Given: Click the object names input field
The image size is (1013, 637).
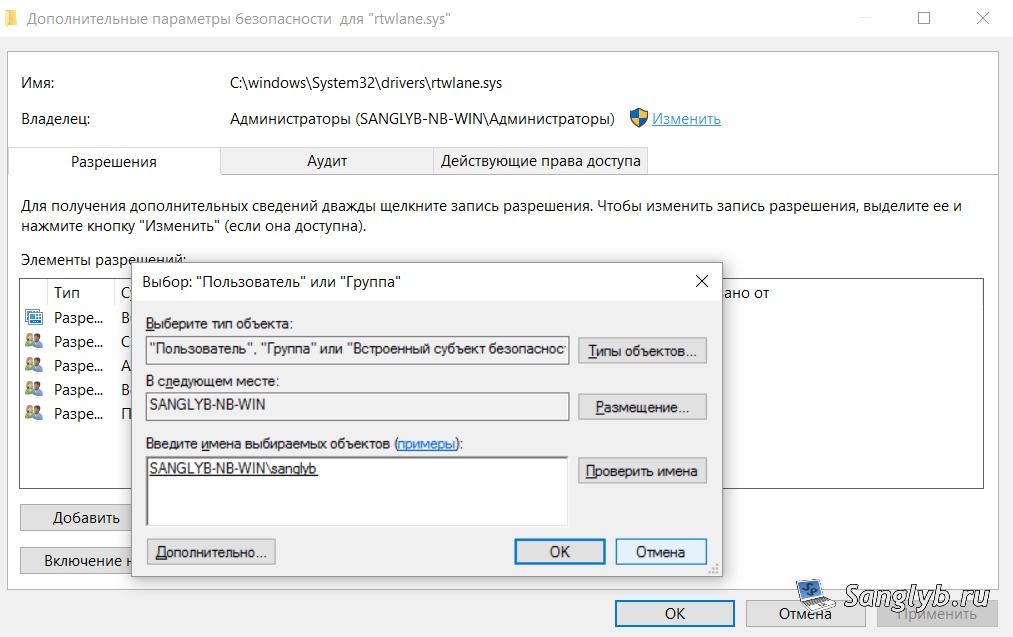Looking at the screenshot, I should tap(357, 491).
